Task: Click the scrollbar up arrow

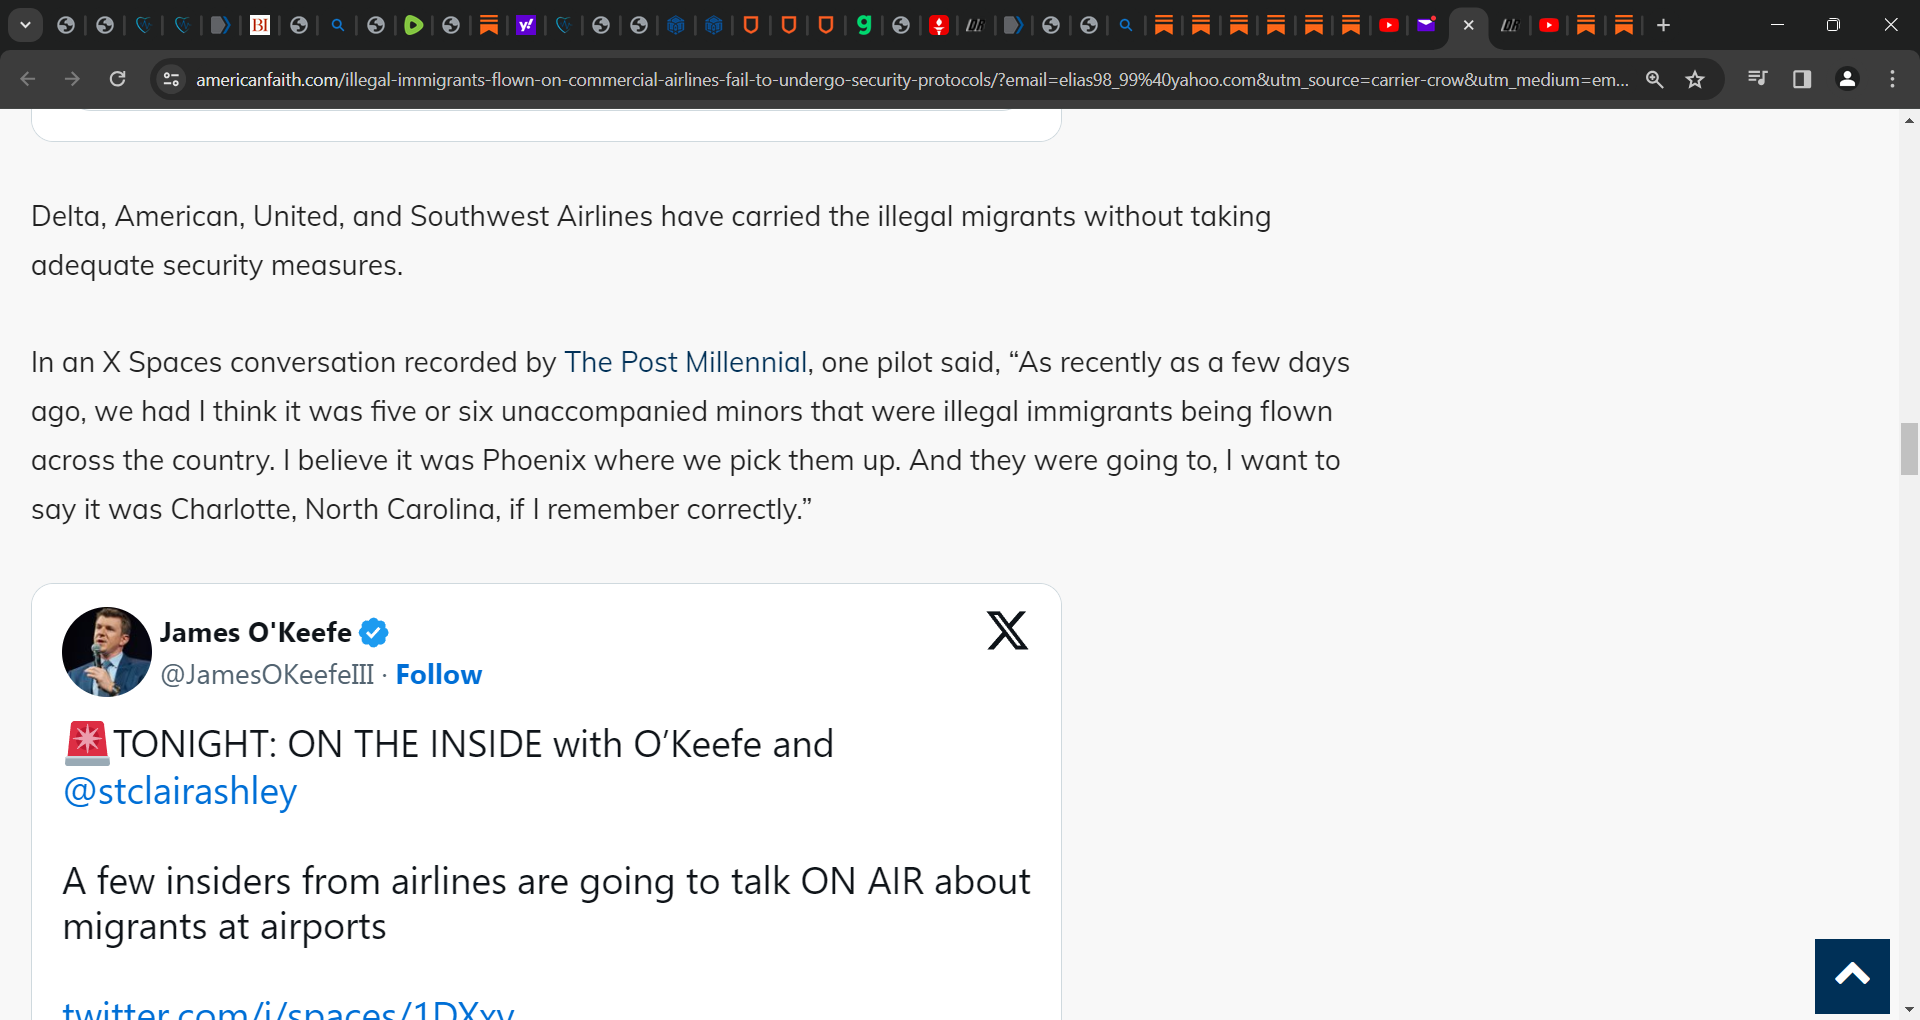Action: tap(1909, 120)
